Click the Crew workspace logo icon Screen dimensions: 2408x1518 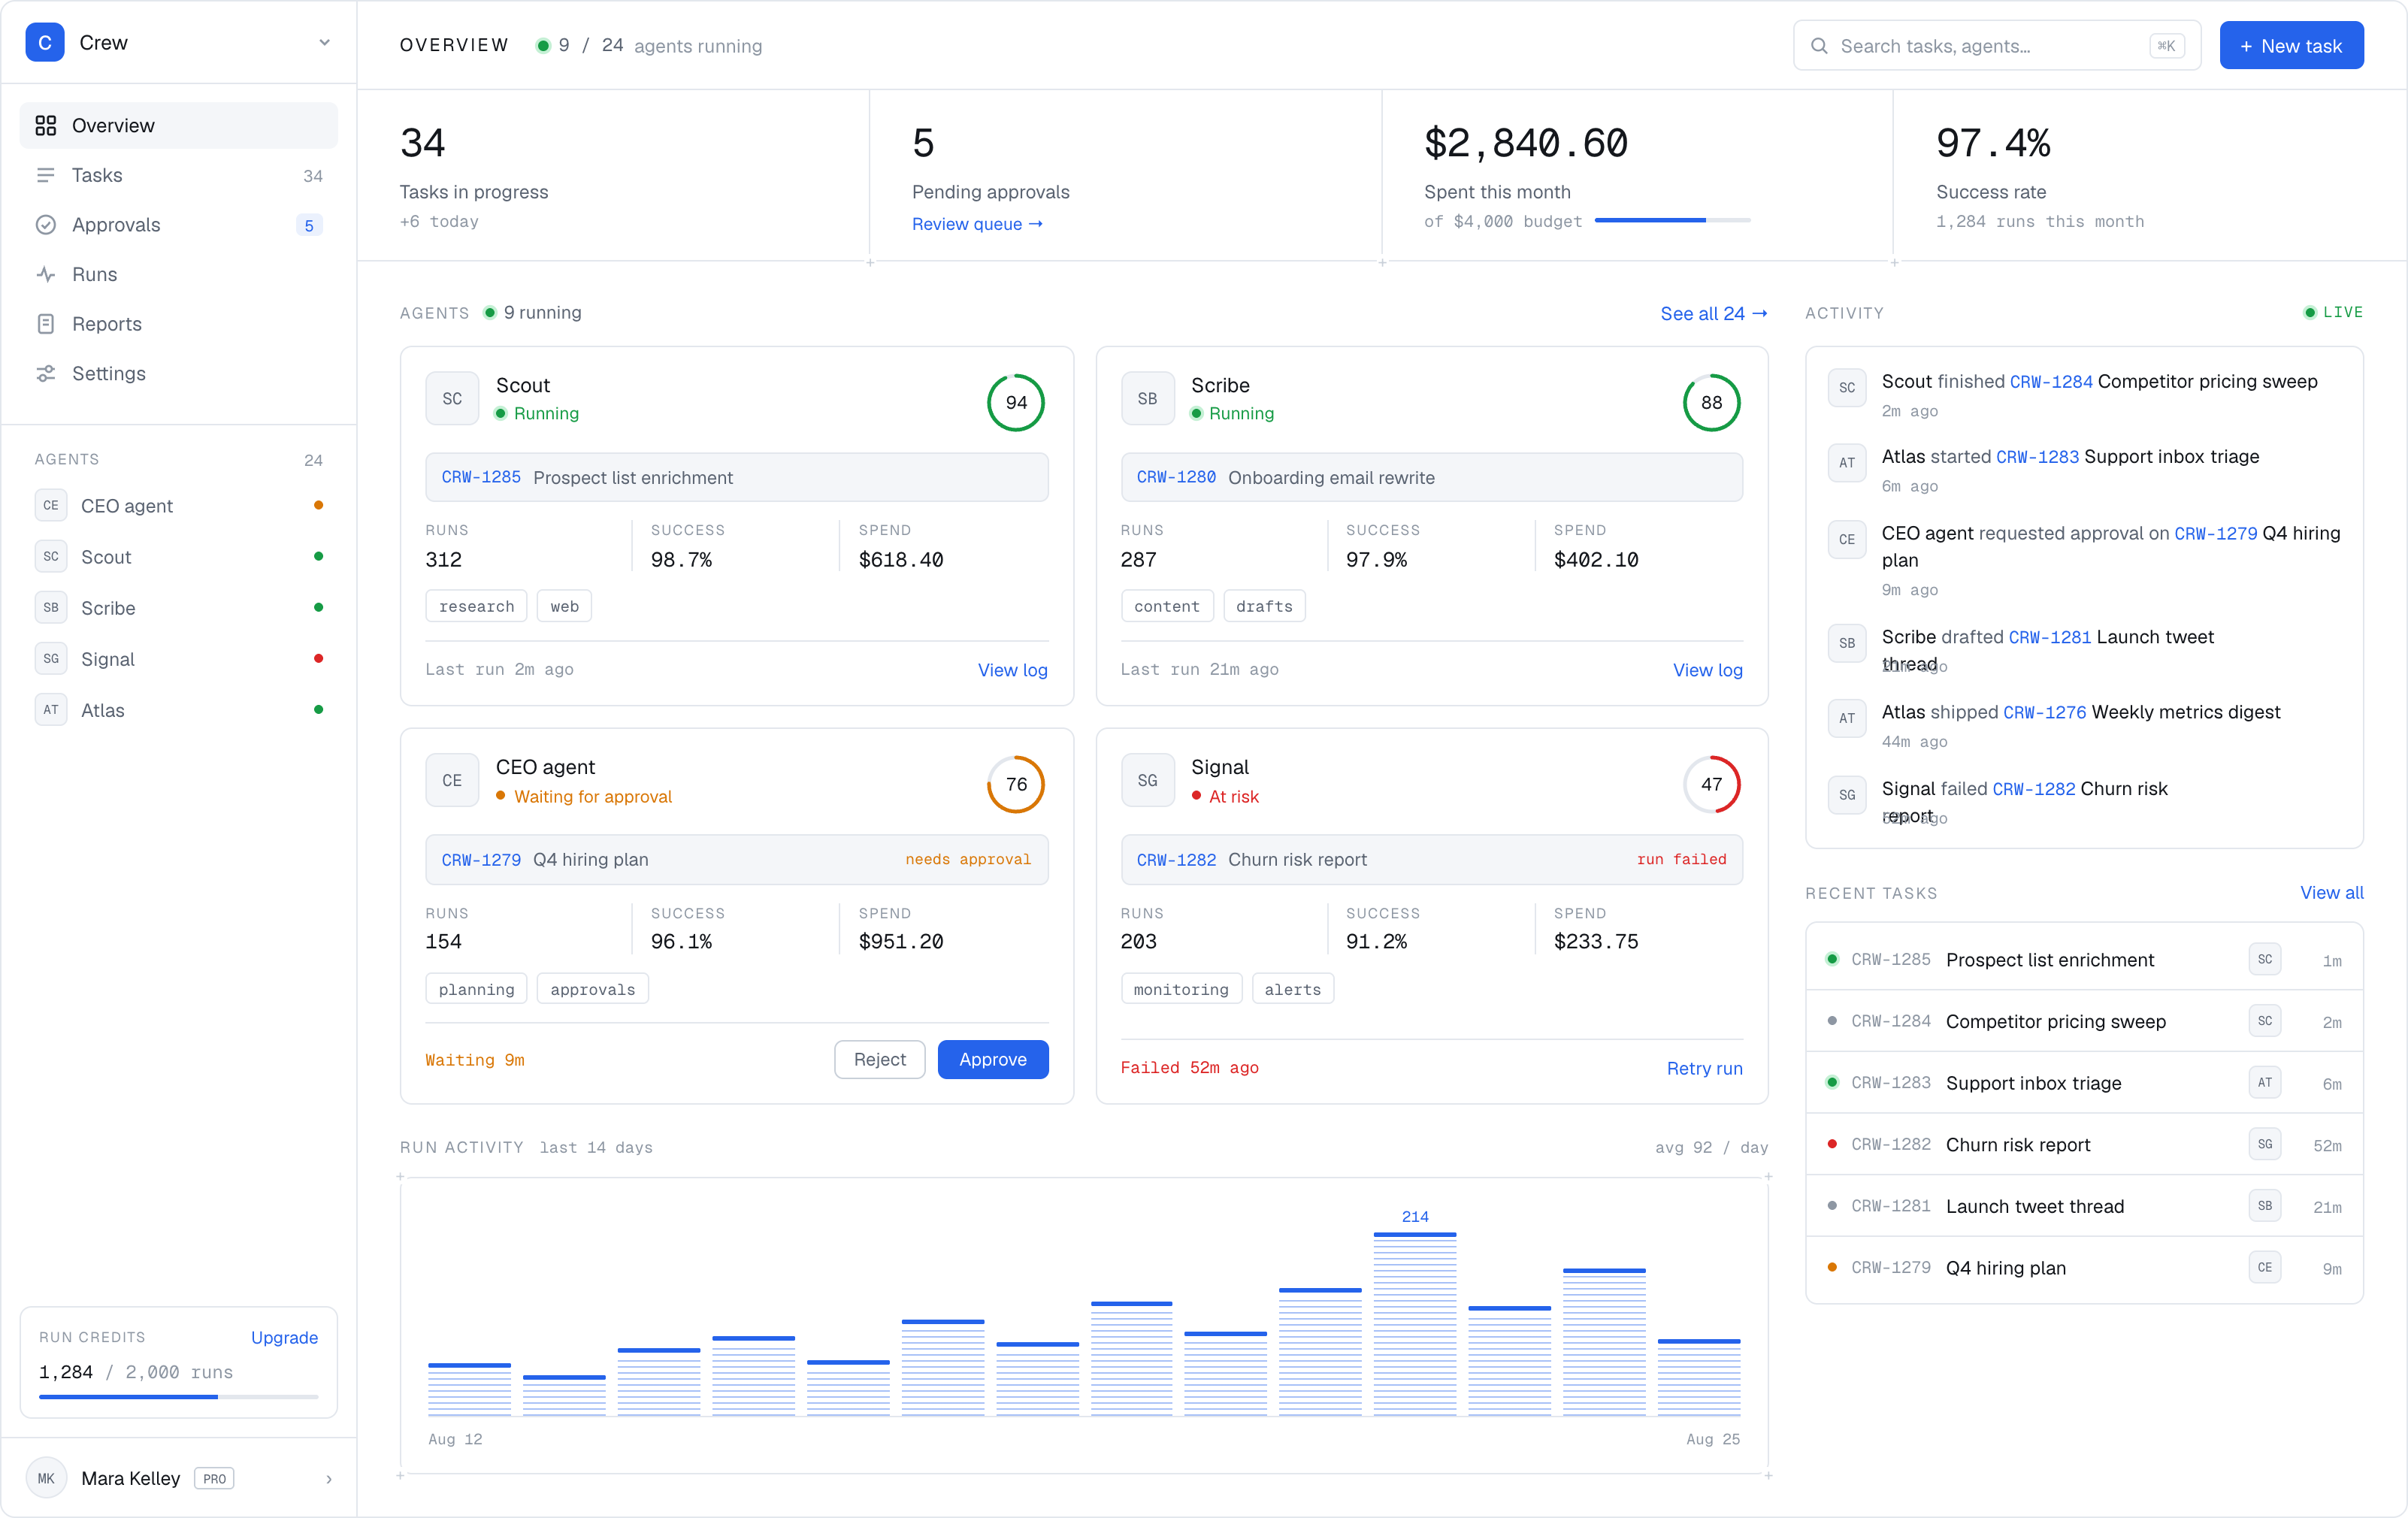pos(44,43)
